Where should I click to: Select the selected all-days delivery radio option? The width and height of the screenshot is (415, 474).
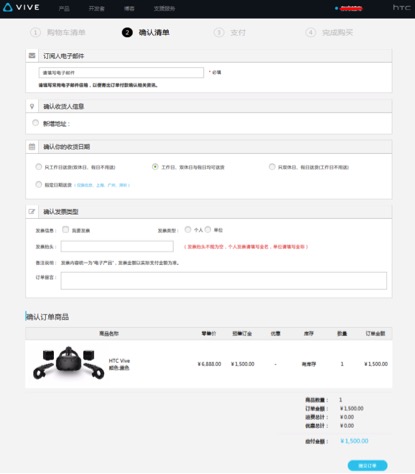click(x=155, y=166)
